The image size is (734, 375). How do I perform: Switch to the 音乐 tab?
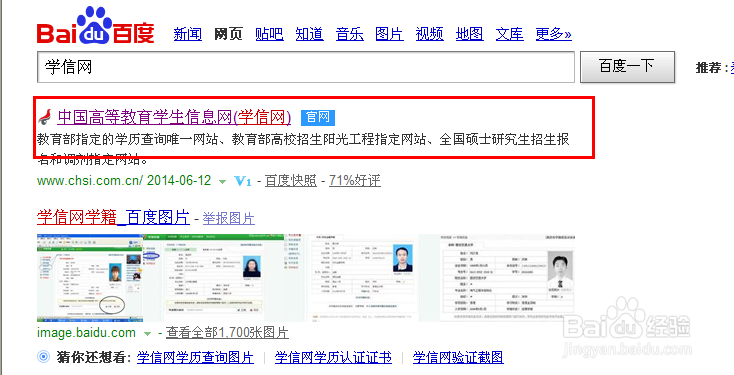(350, 34)
